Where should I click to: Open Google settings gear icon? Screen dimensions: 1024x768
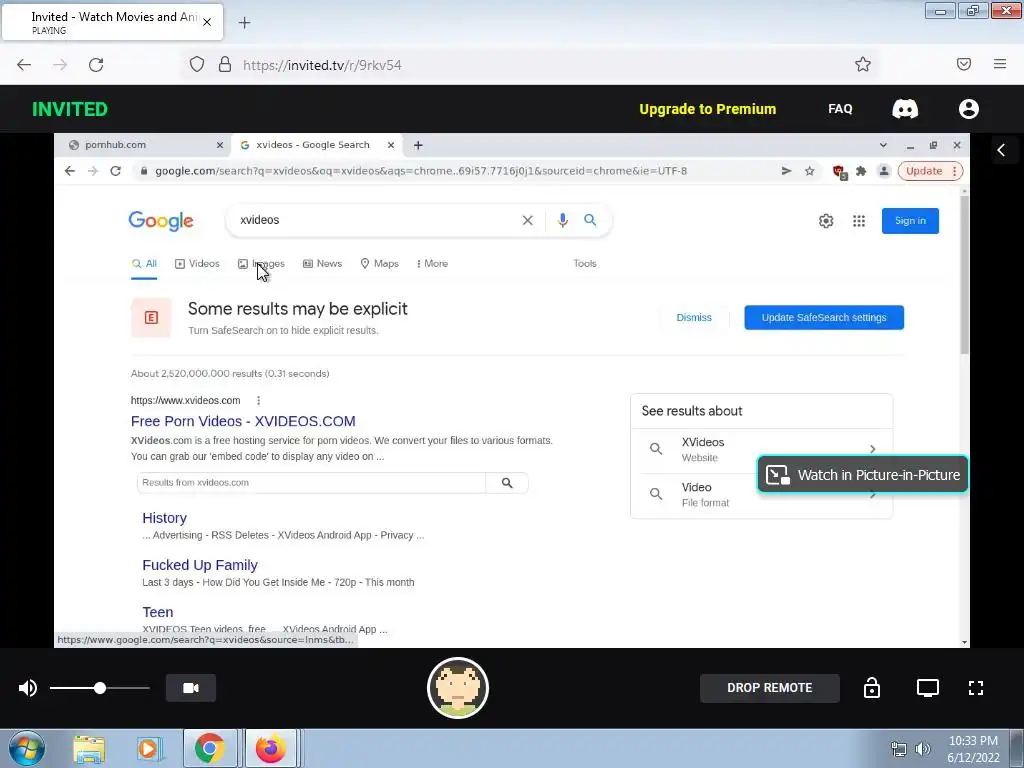coord(826,221)
